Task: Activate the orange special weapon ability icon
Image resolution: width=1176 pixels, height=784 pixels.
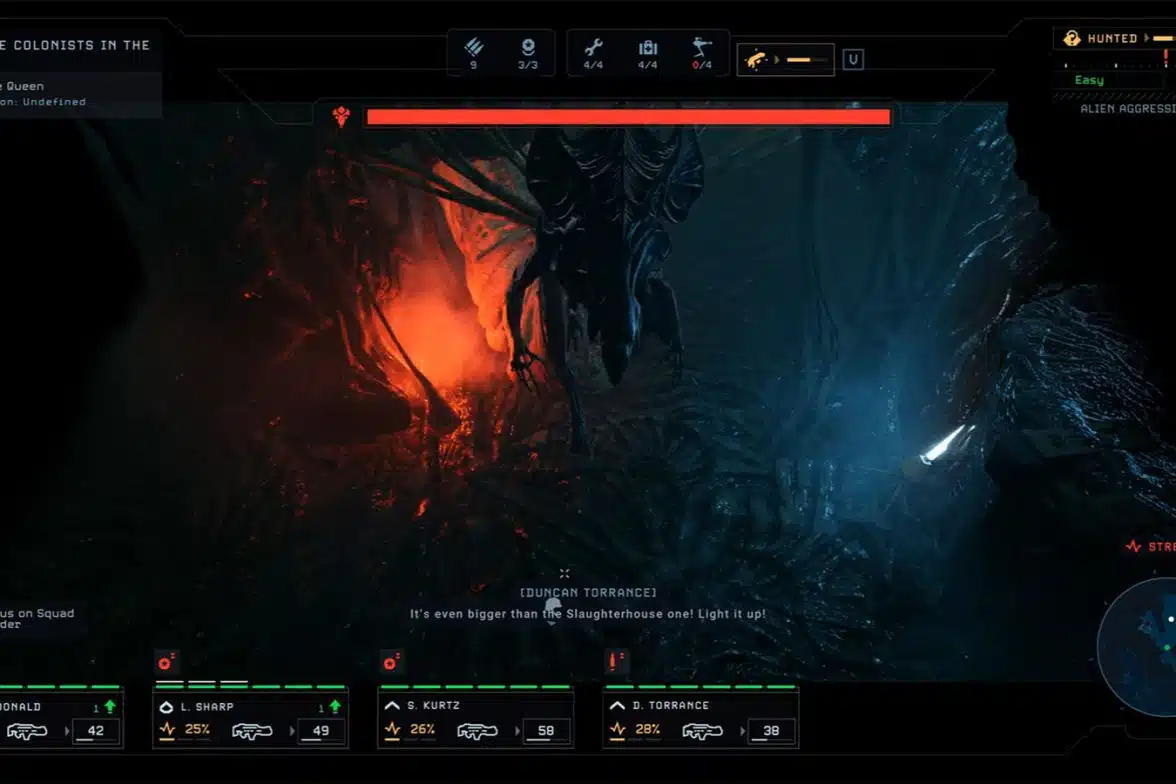Action: pos(756,59)
